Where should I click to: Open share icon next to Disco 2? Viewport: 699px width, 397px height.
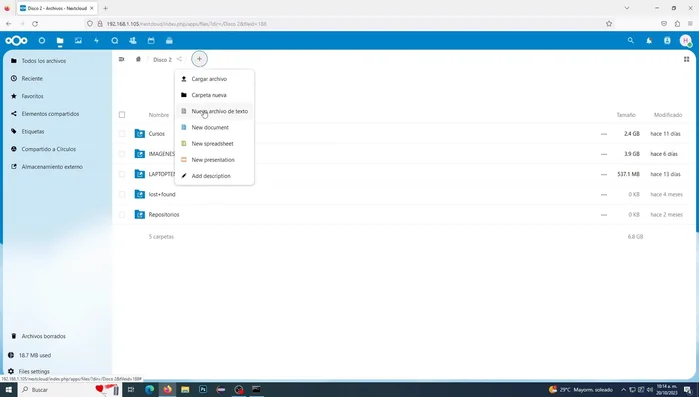tap(179, 59)
